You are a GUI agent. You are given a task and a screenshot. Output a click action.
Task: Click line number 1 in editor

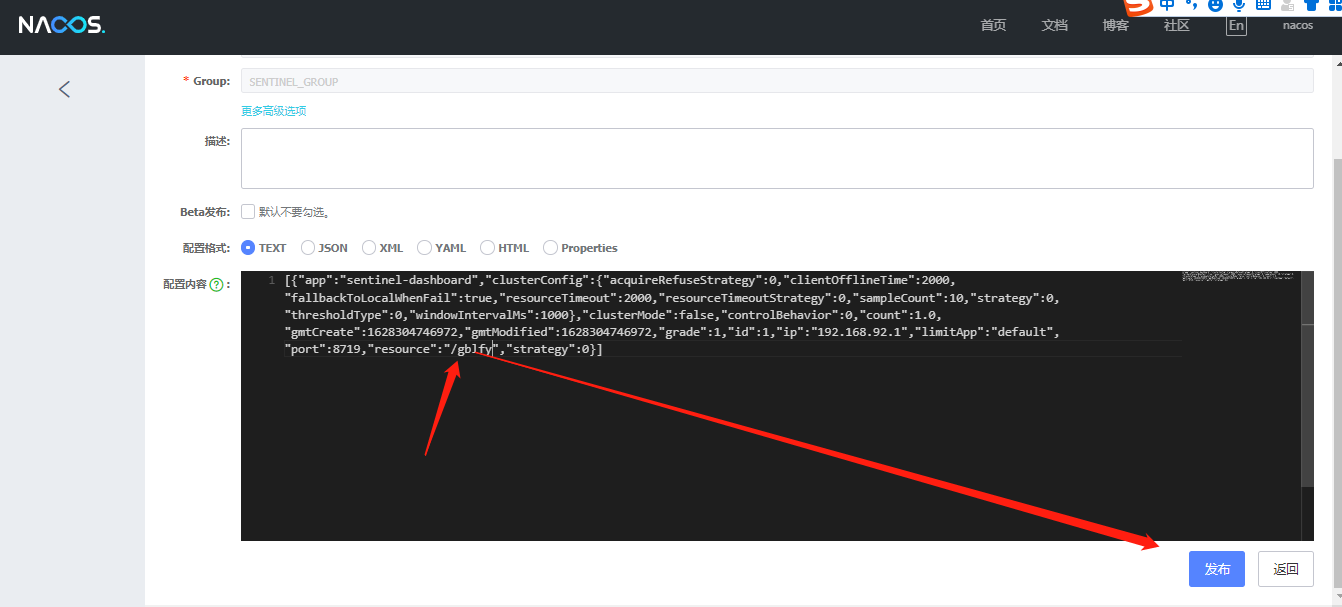[271, 280]
